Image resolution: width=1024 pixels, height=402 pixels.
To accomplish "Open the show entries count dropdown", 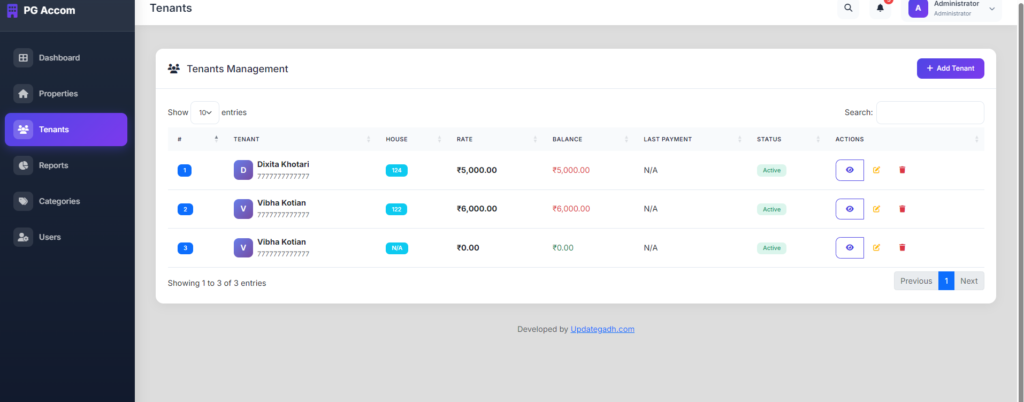I will point(205,112).
